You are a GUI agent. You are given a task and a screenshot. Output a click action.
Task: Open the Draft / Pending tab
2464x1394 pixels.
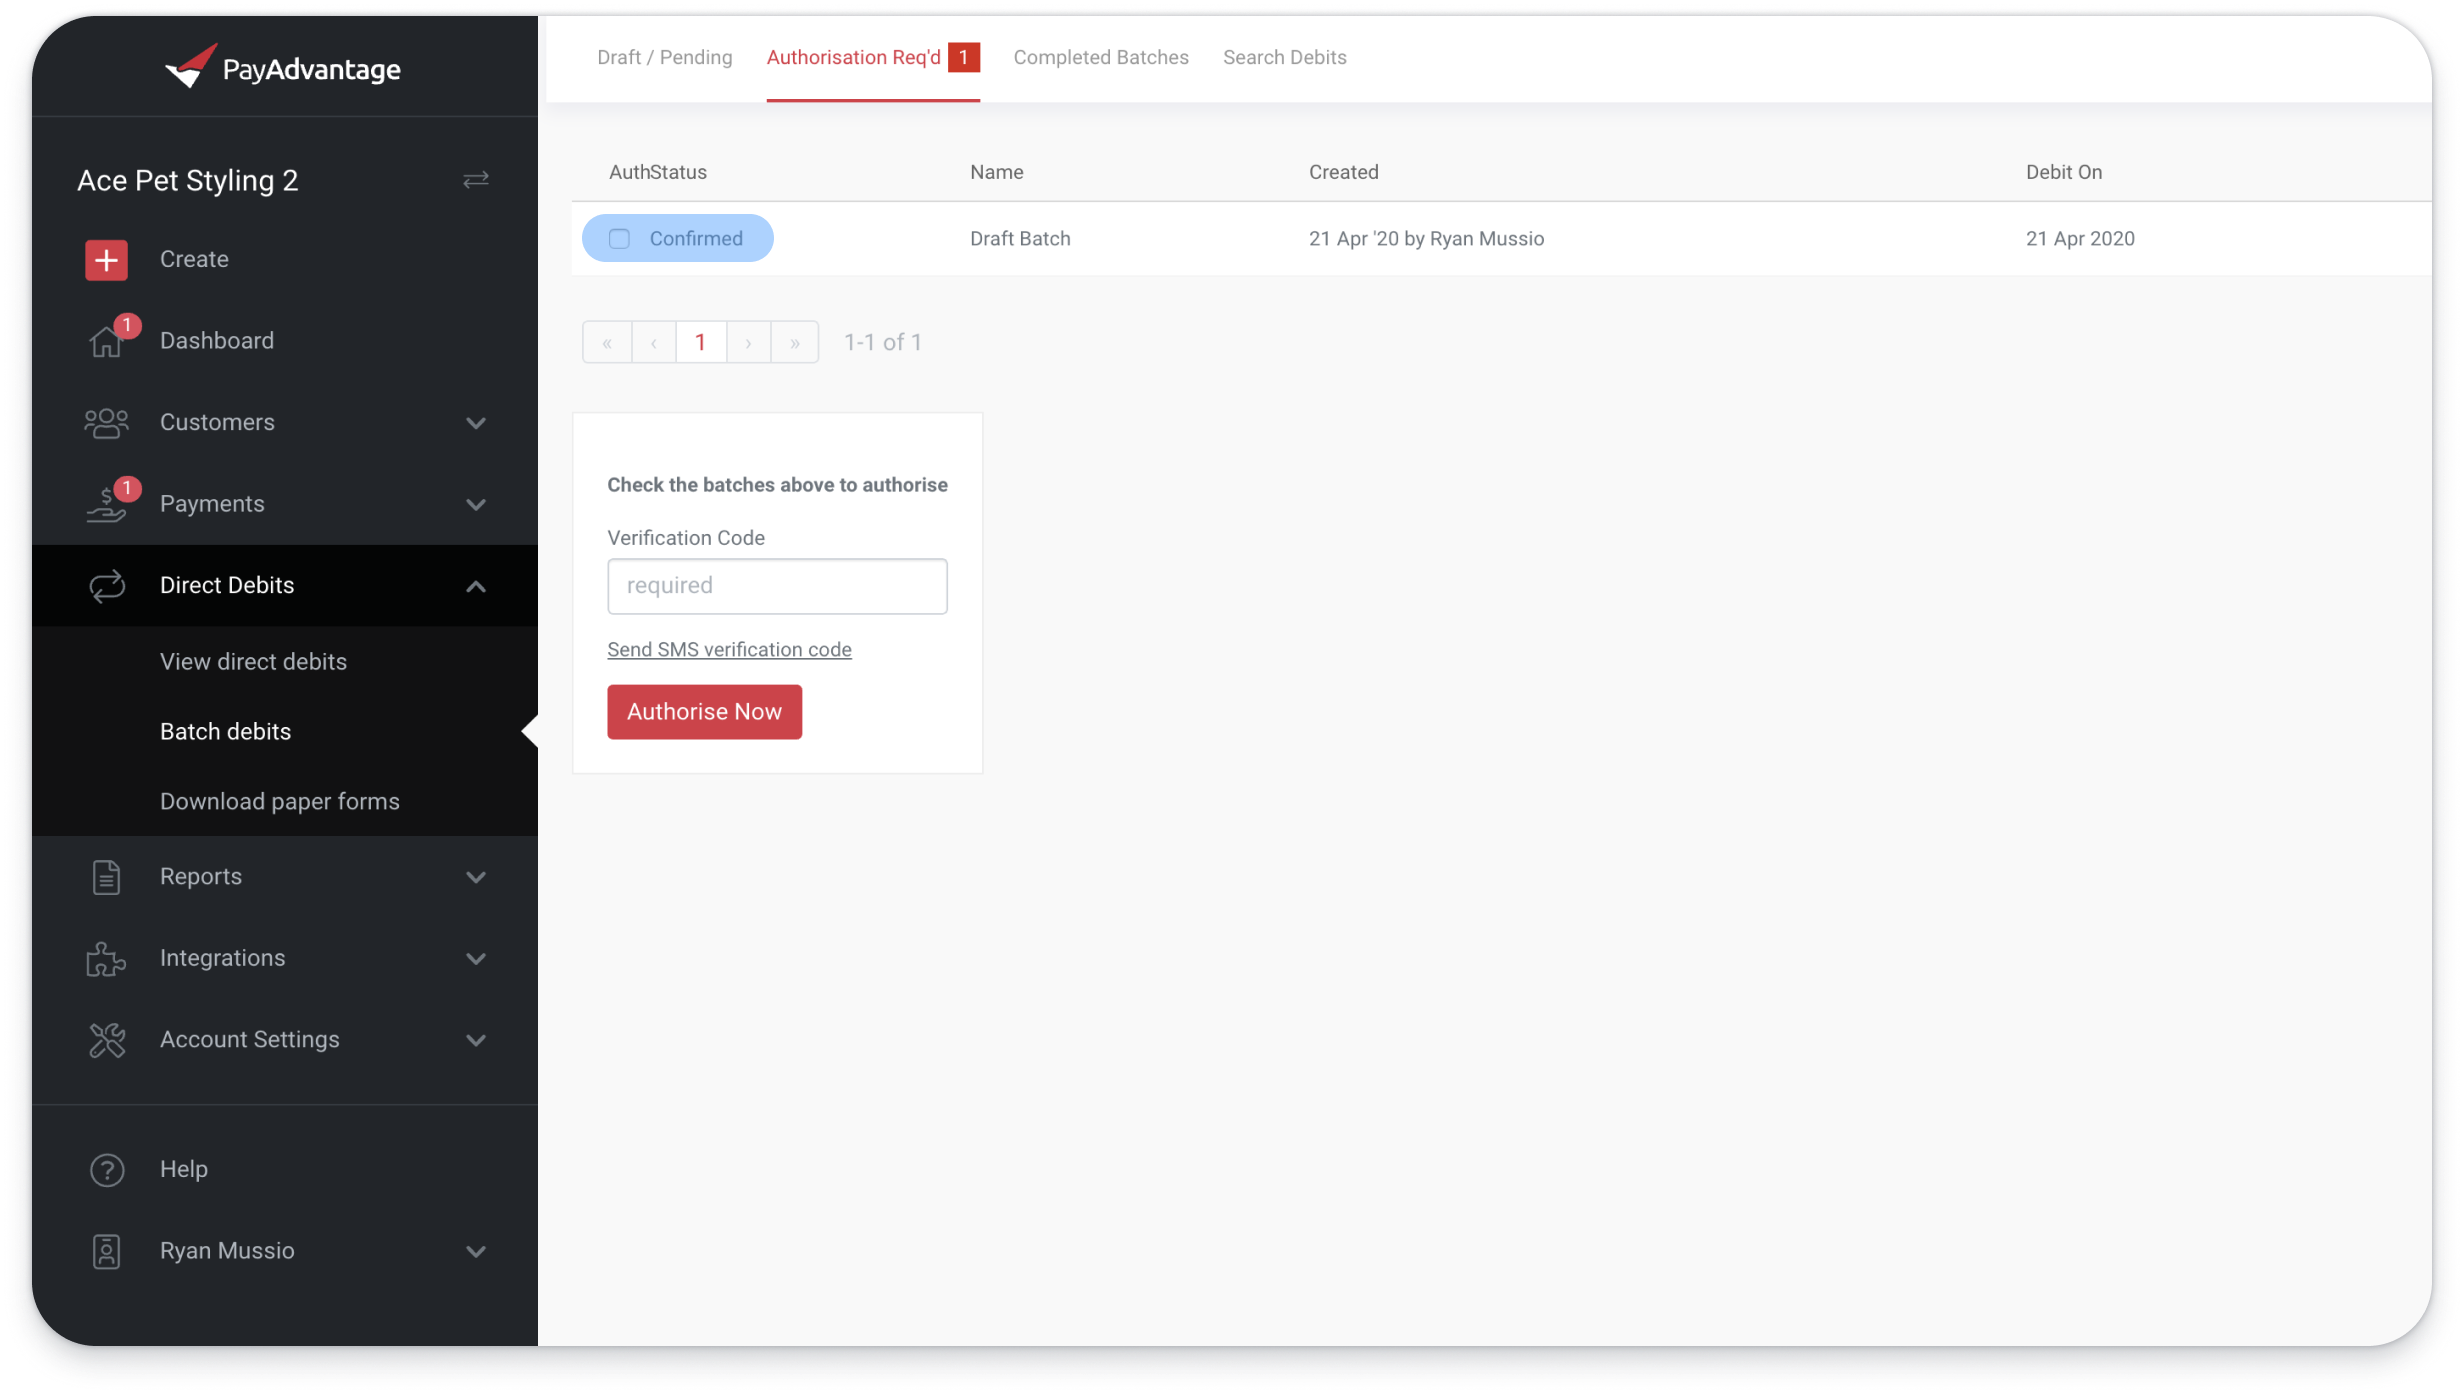(664, 57)
